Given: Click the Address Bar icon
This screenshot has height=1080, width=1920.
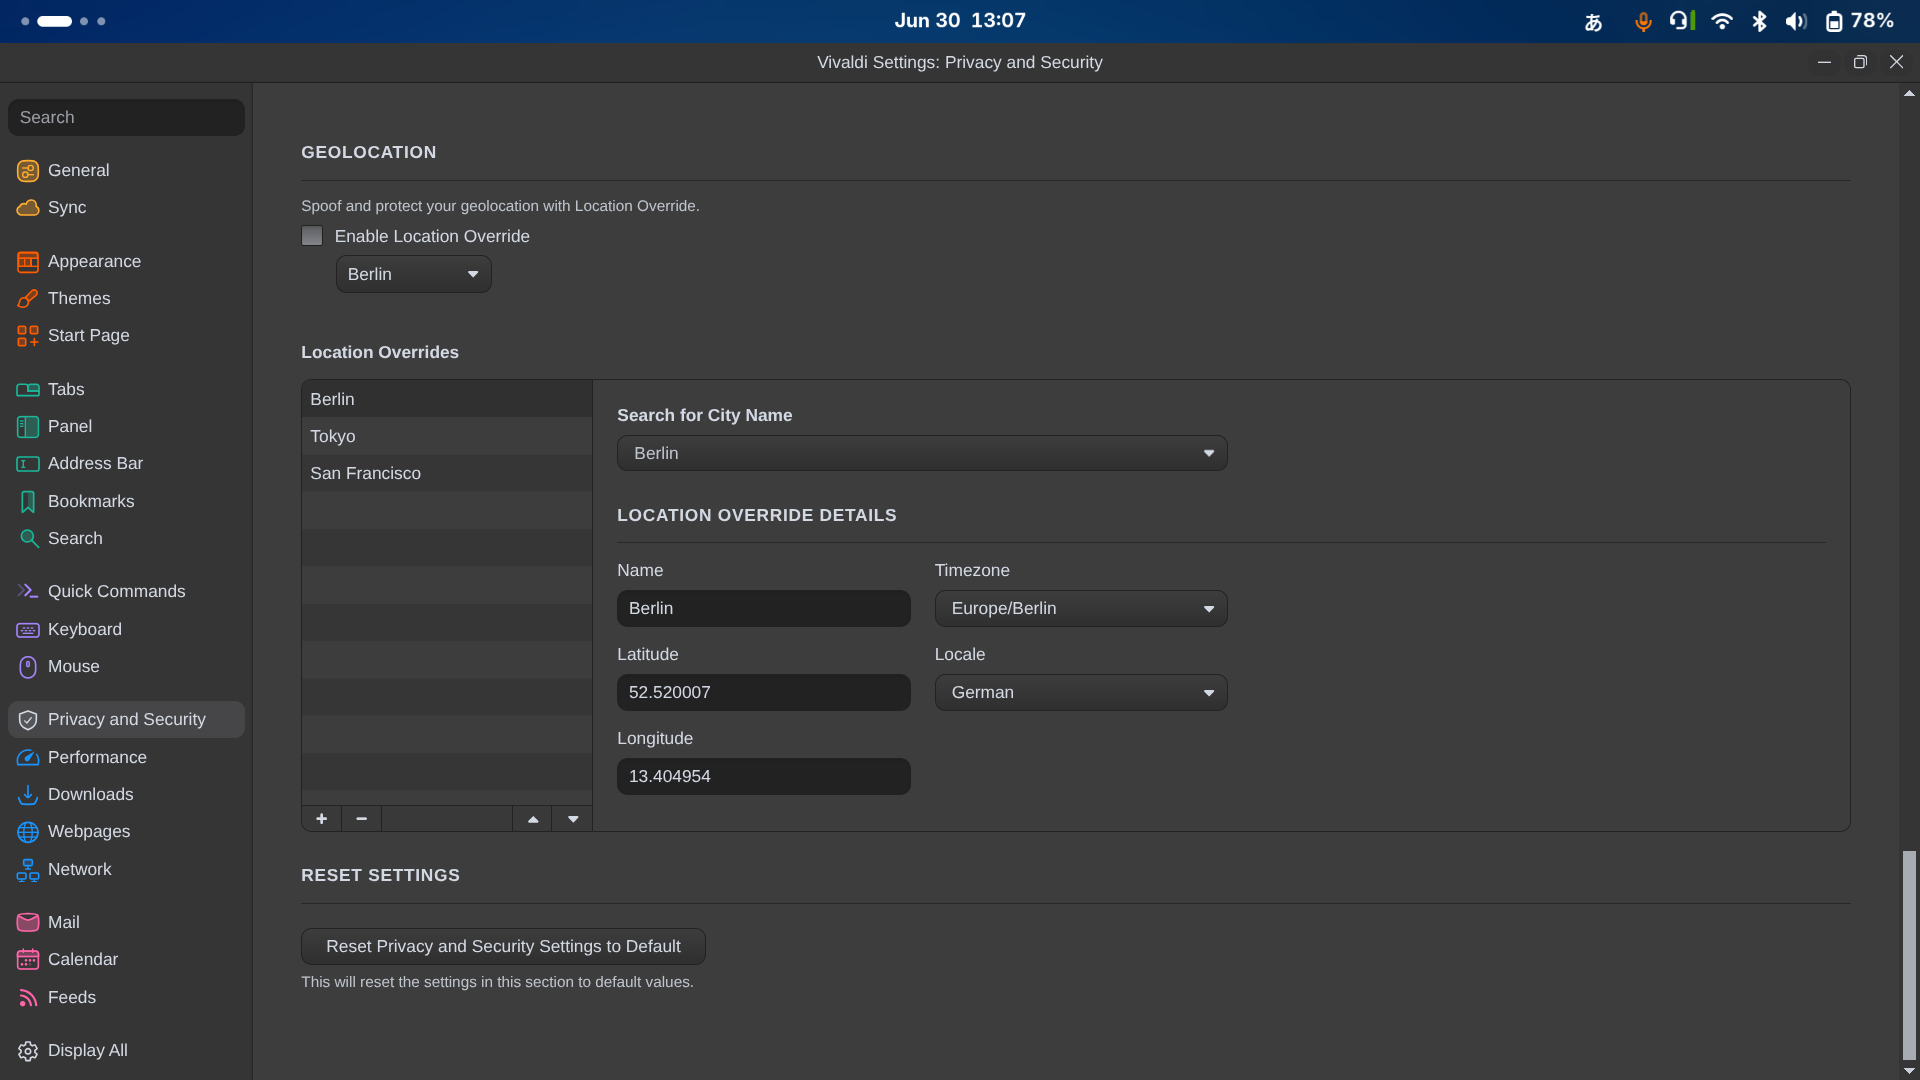Looking at the screenshot, I should pos(28,464).
